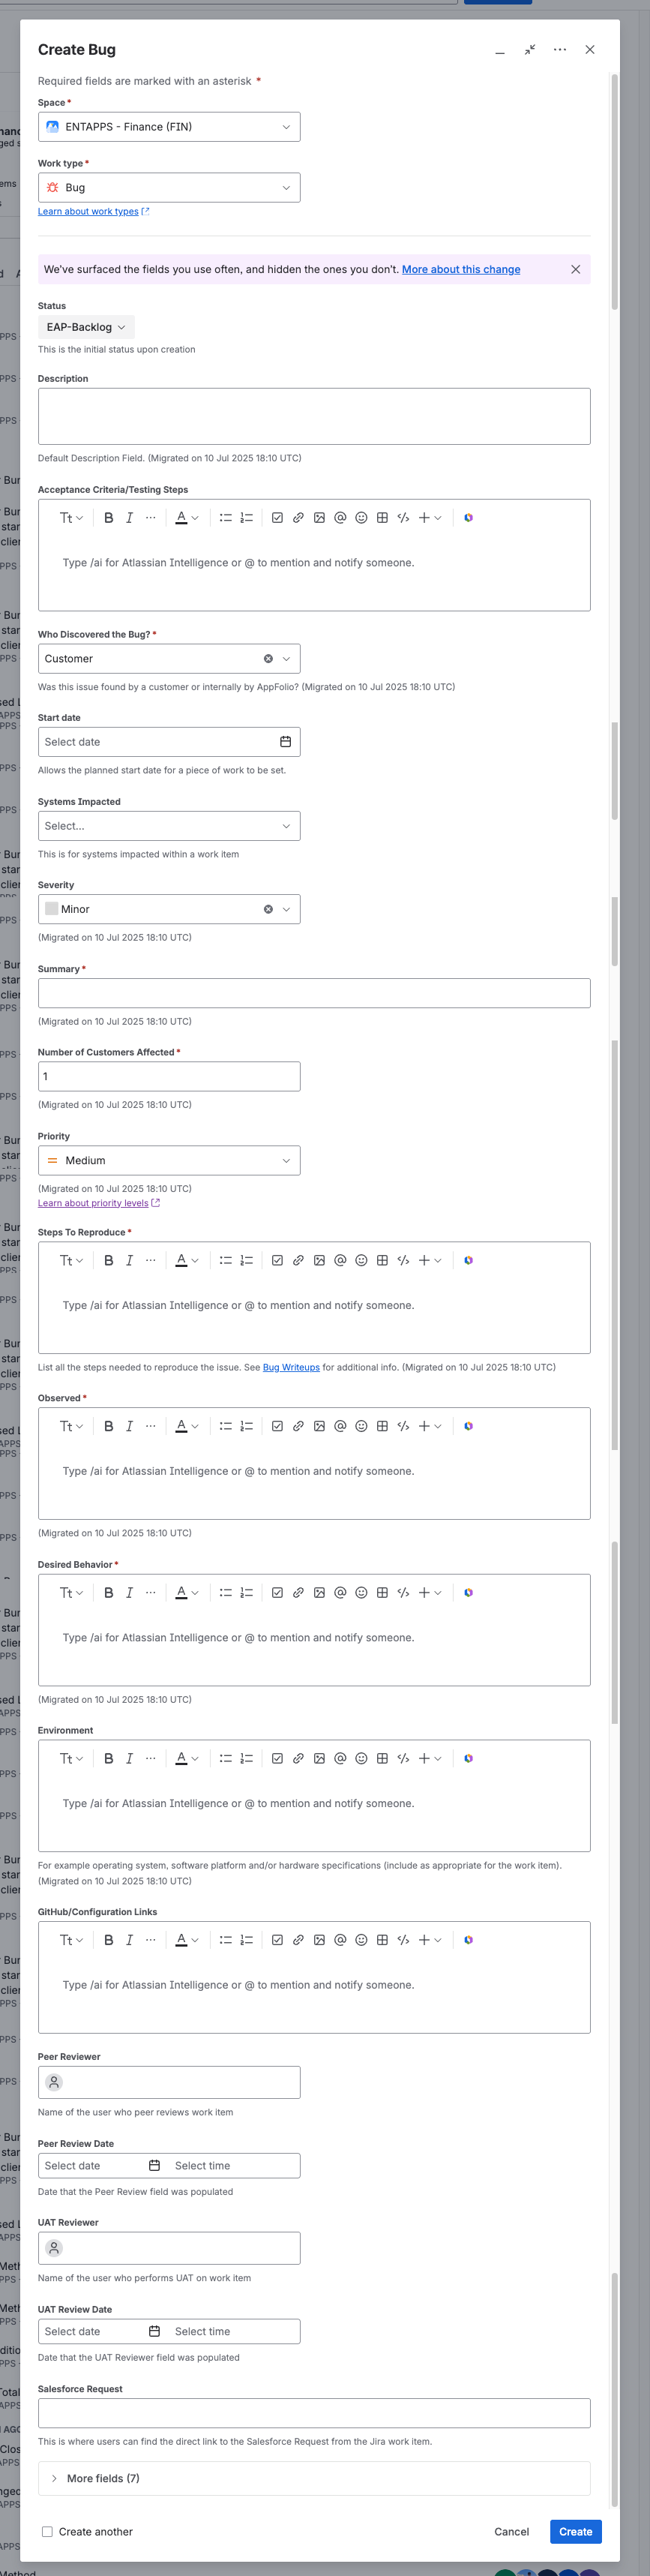Focus the Summary input field
Screen dimensions: 650x2576
(x=314, y=993)
